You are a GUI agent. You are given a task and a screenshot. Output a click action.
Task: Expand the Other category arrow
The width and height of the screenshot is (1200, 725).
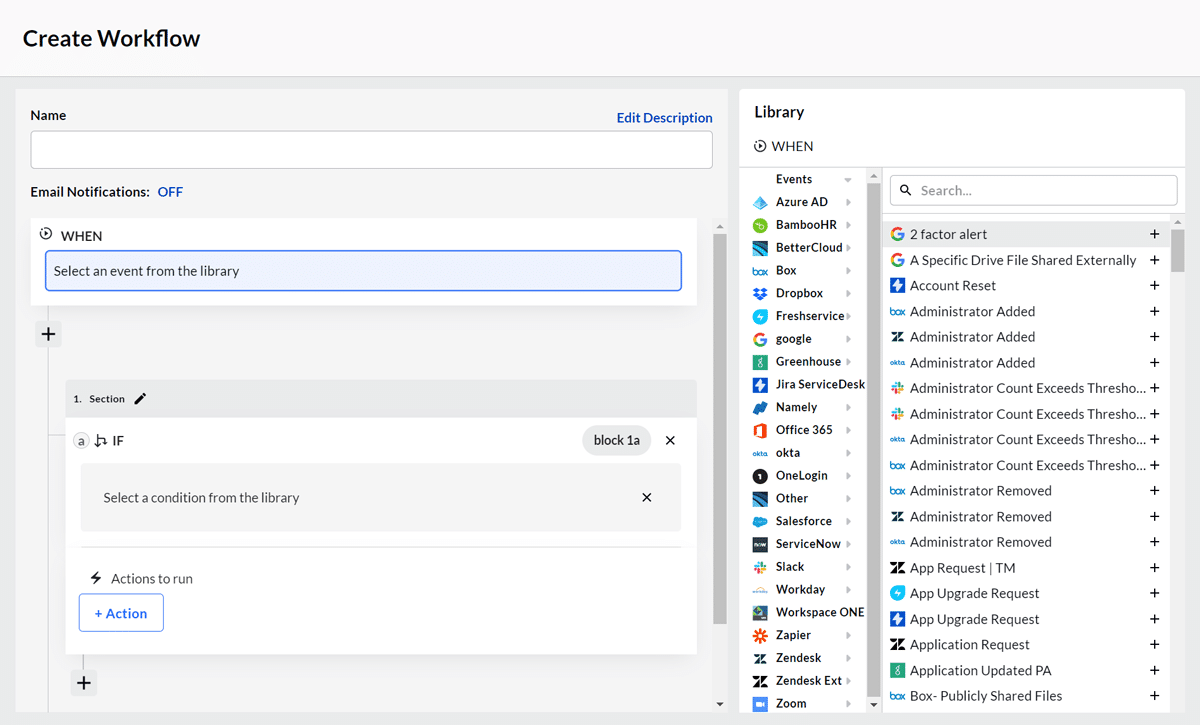pos(848,498)
